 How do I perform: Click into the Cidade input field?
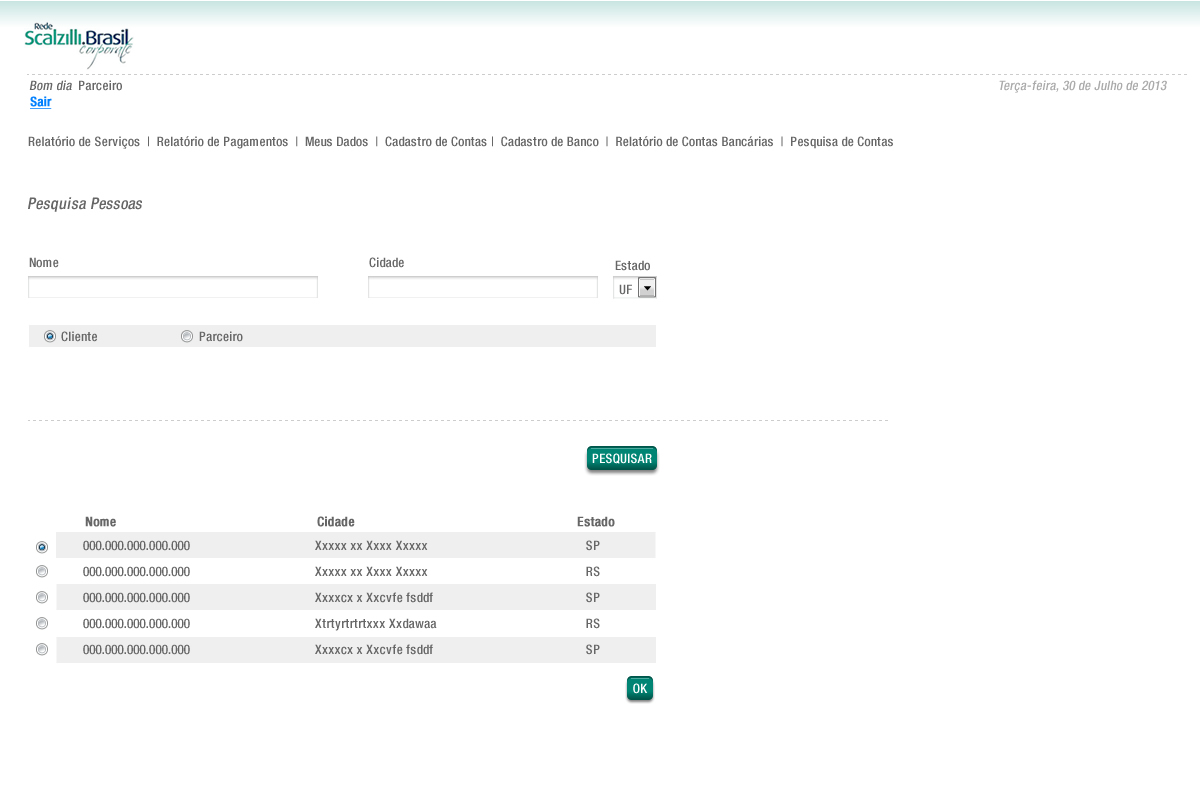(x=482, y=288)
